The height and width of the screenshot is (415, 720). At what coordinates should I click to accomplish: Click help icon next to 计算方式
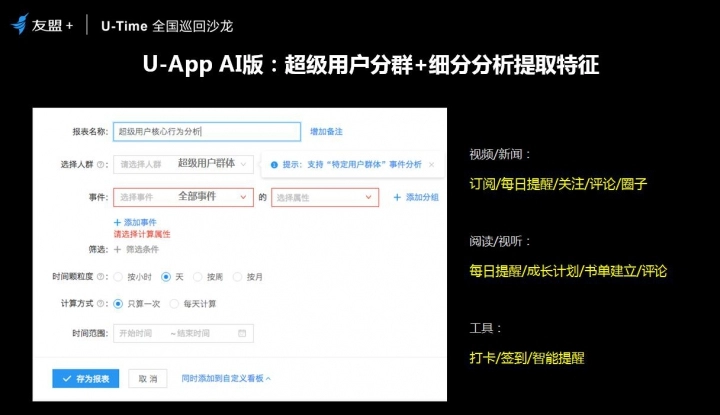click(107, 303)
